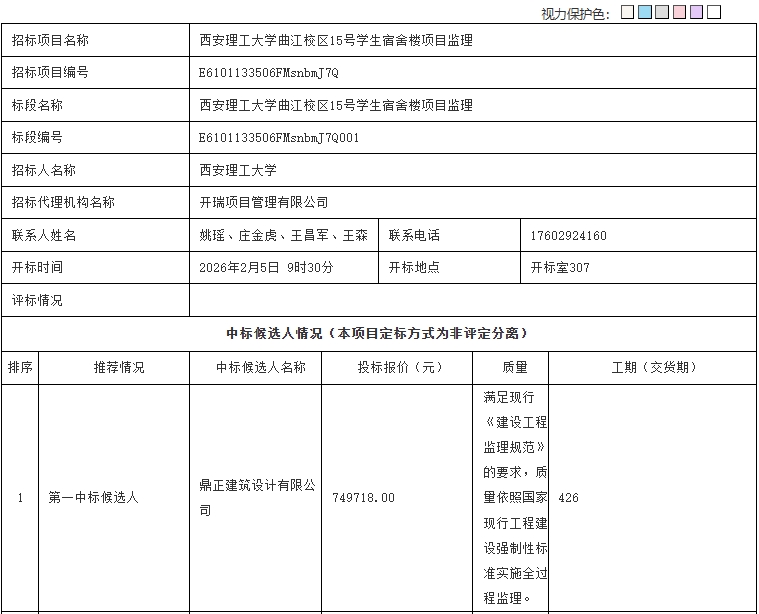
Task: Click the 中标候选人情况 section header
Action: [x=378, y=333]
